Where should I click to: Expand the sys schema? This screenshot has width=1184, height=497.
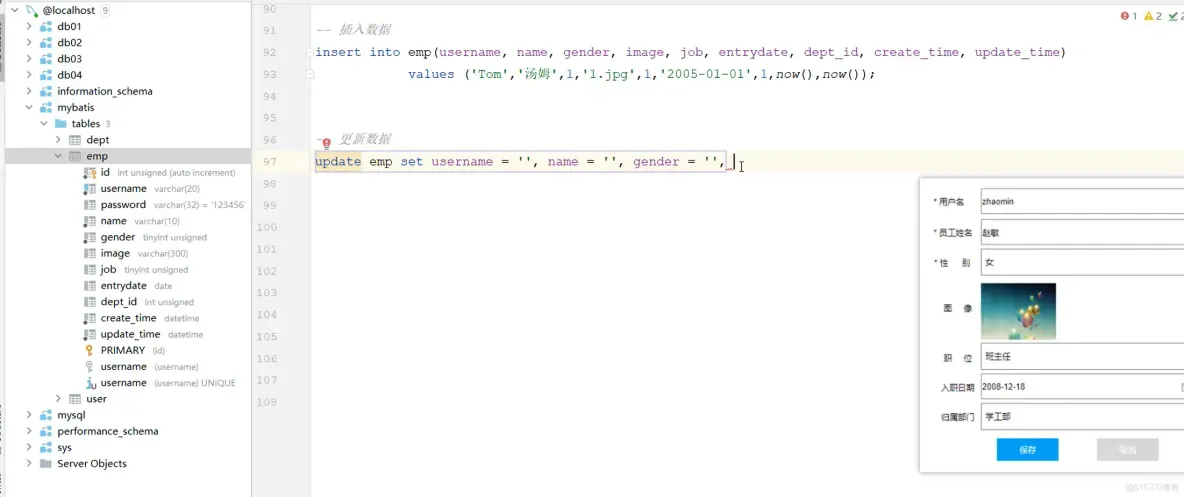click(29, 447)
